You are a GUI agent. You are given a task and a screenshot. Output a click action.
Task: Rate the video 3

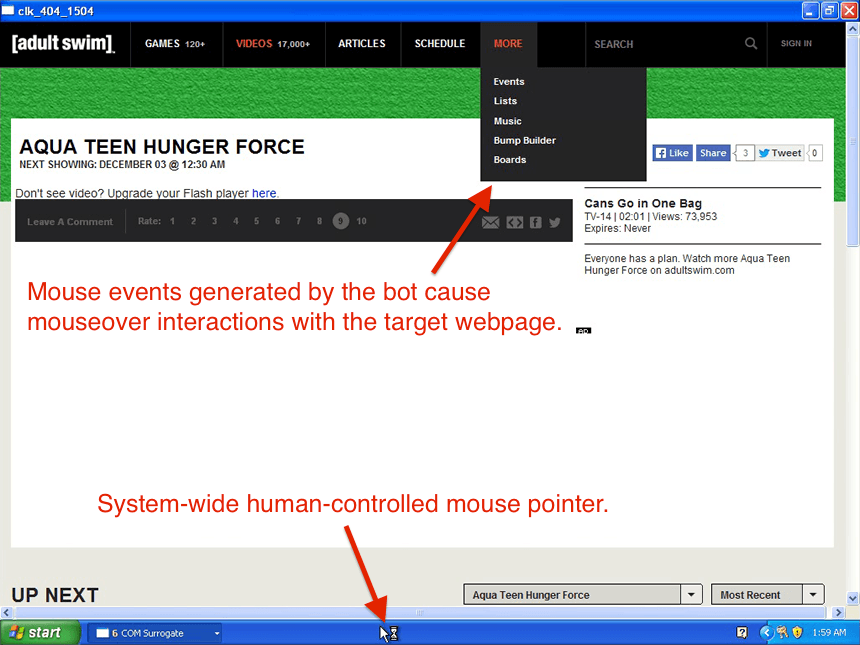pyautogui.click(x=214, y=221)
